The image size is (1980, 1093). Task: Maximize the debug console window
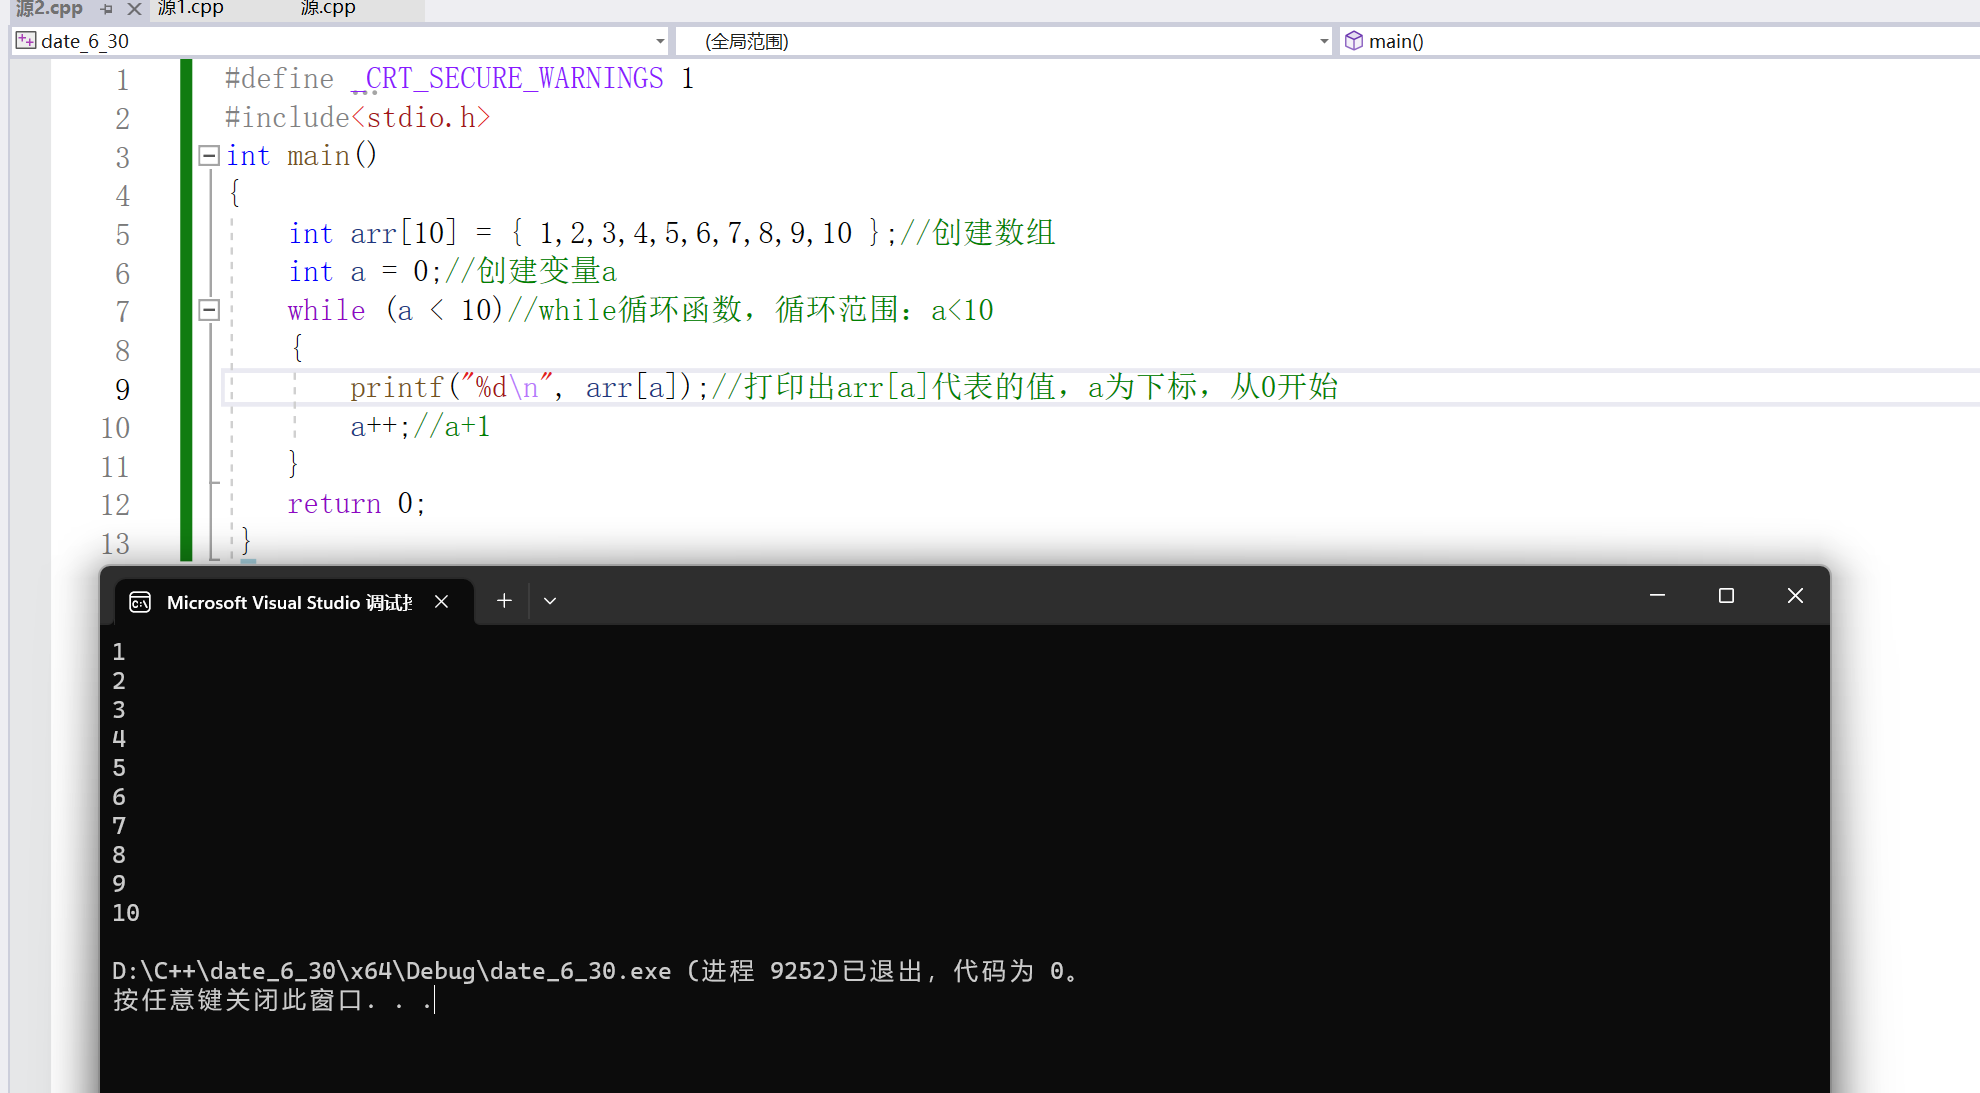point(1726,596)
